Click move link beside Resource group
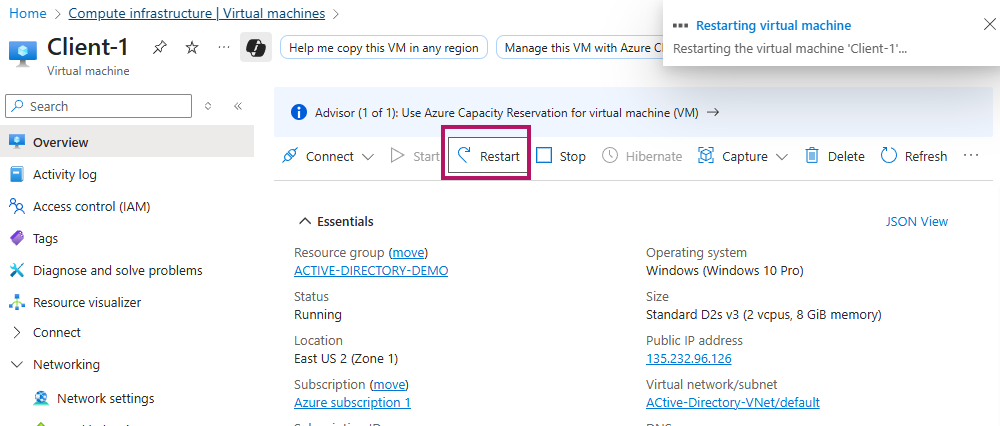This screenshot has height=426, width=1000. (408, 252)
